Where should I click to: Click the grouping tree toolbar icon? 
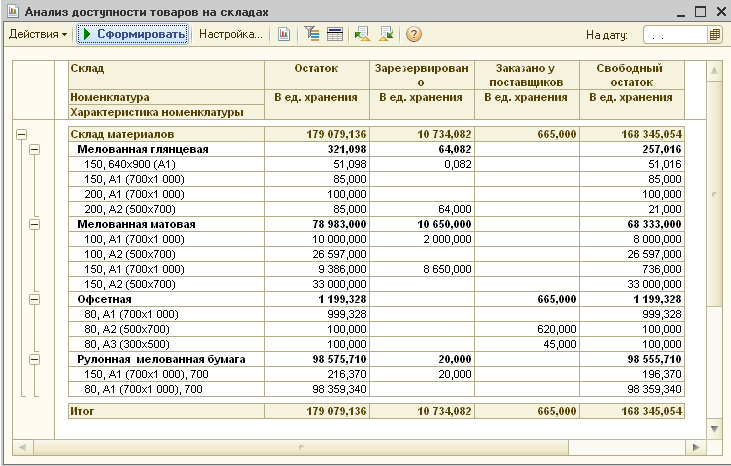coord(311,34)
